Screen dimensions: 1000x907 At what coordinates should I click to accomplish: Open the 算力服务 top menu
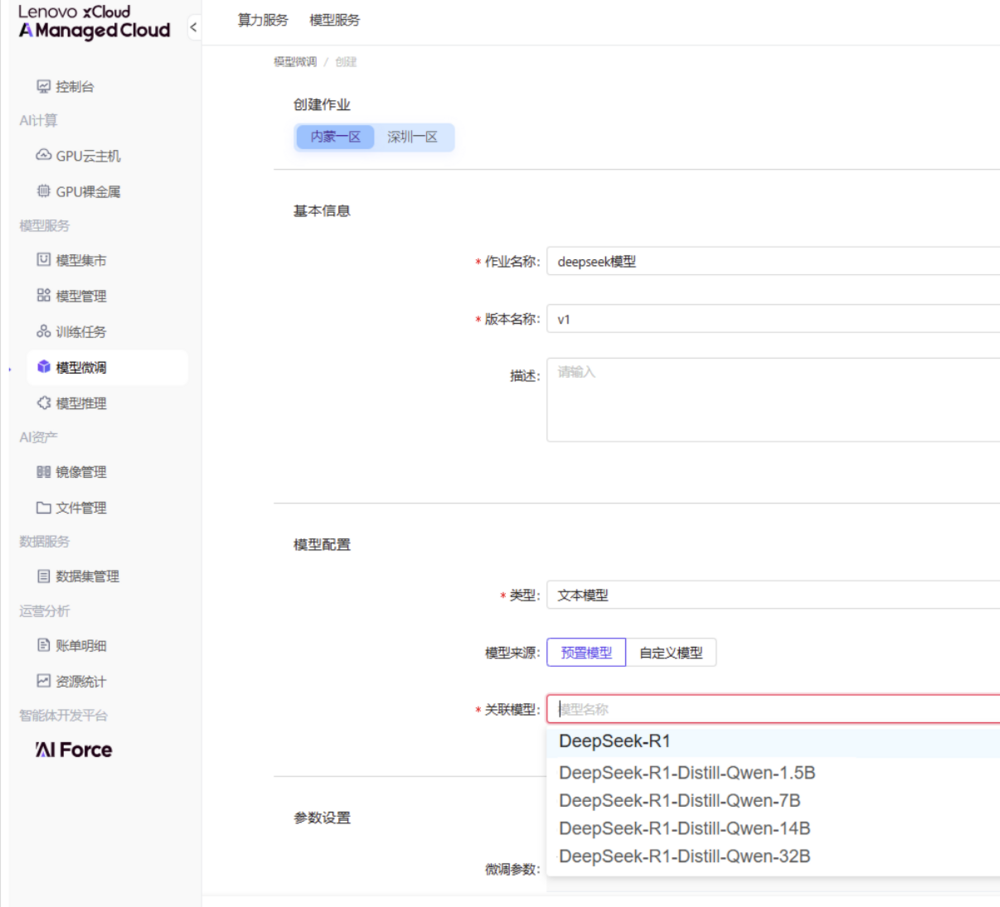(263, 20)
